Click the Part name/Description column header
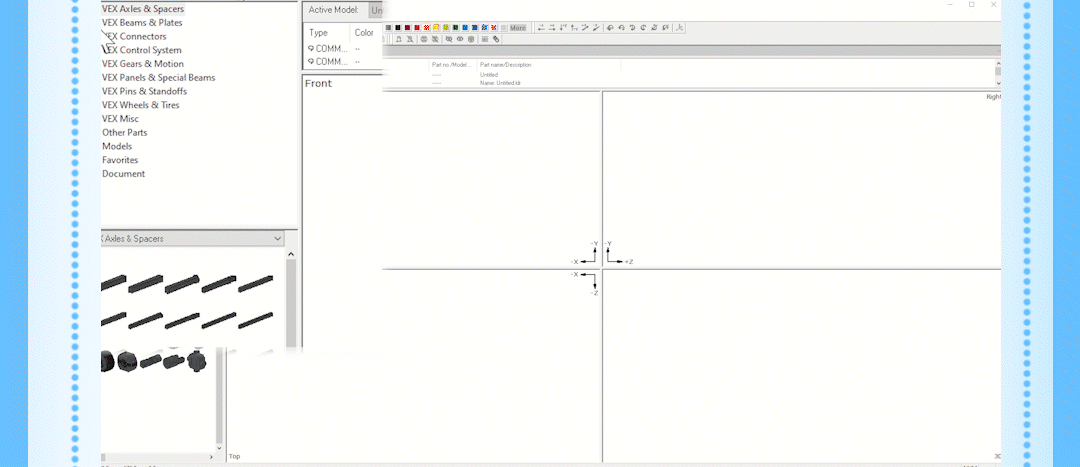Screen dimensions: 1080x467 pos(506,65)
